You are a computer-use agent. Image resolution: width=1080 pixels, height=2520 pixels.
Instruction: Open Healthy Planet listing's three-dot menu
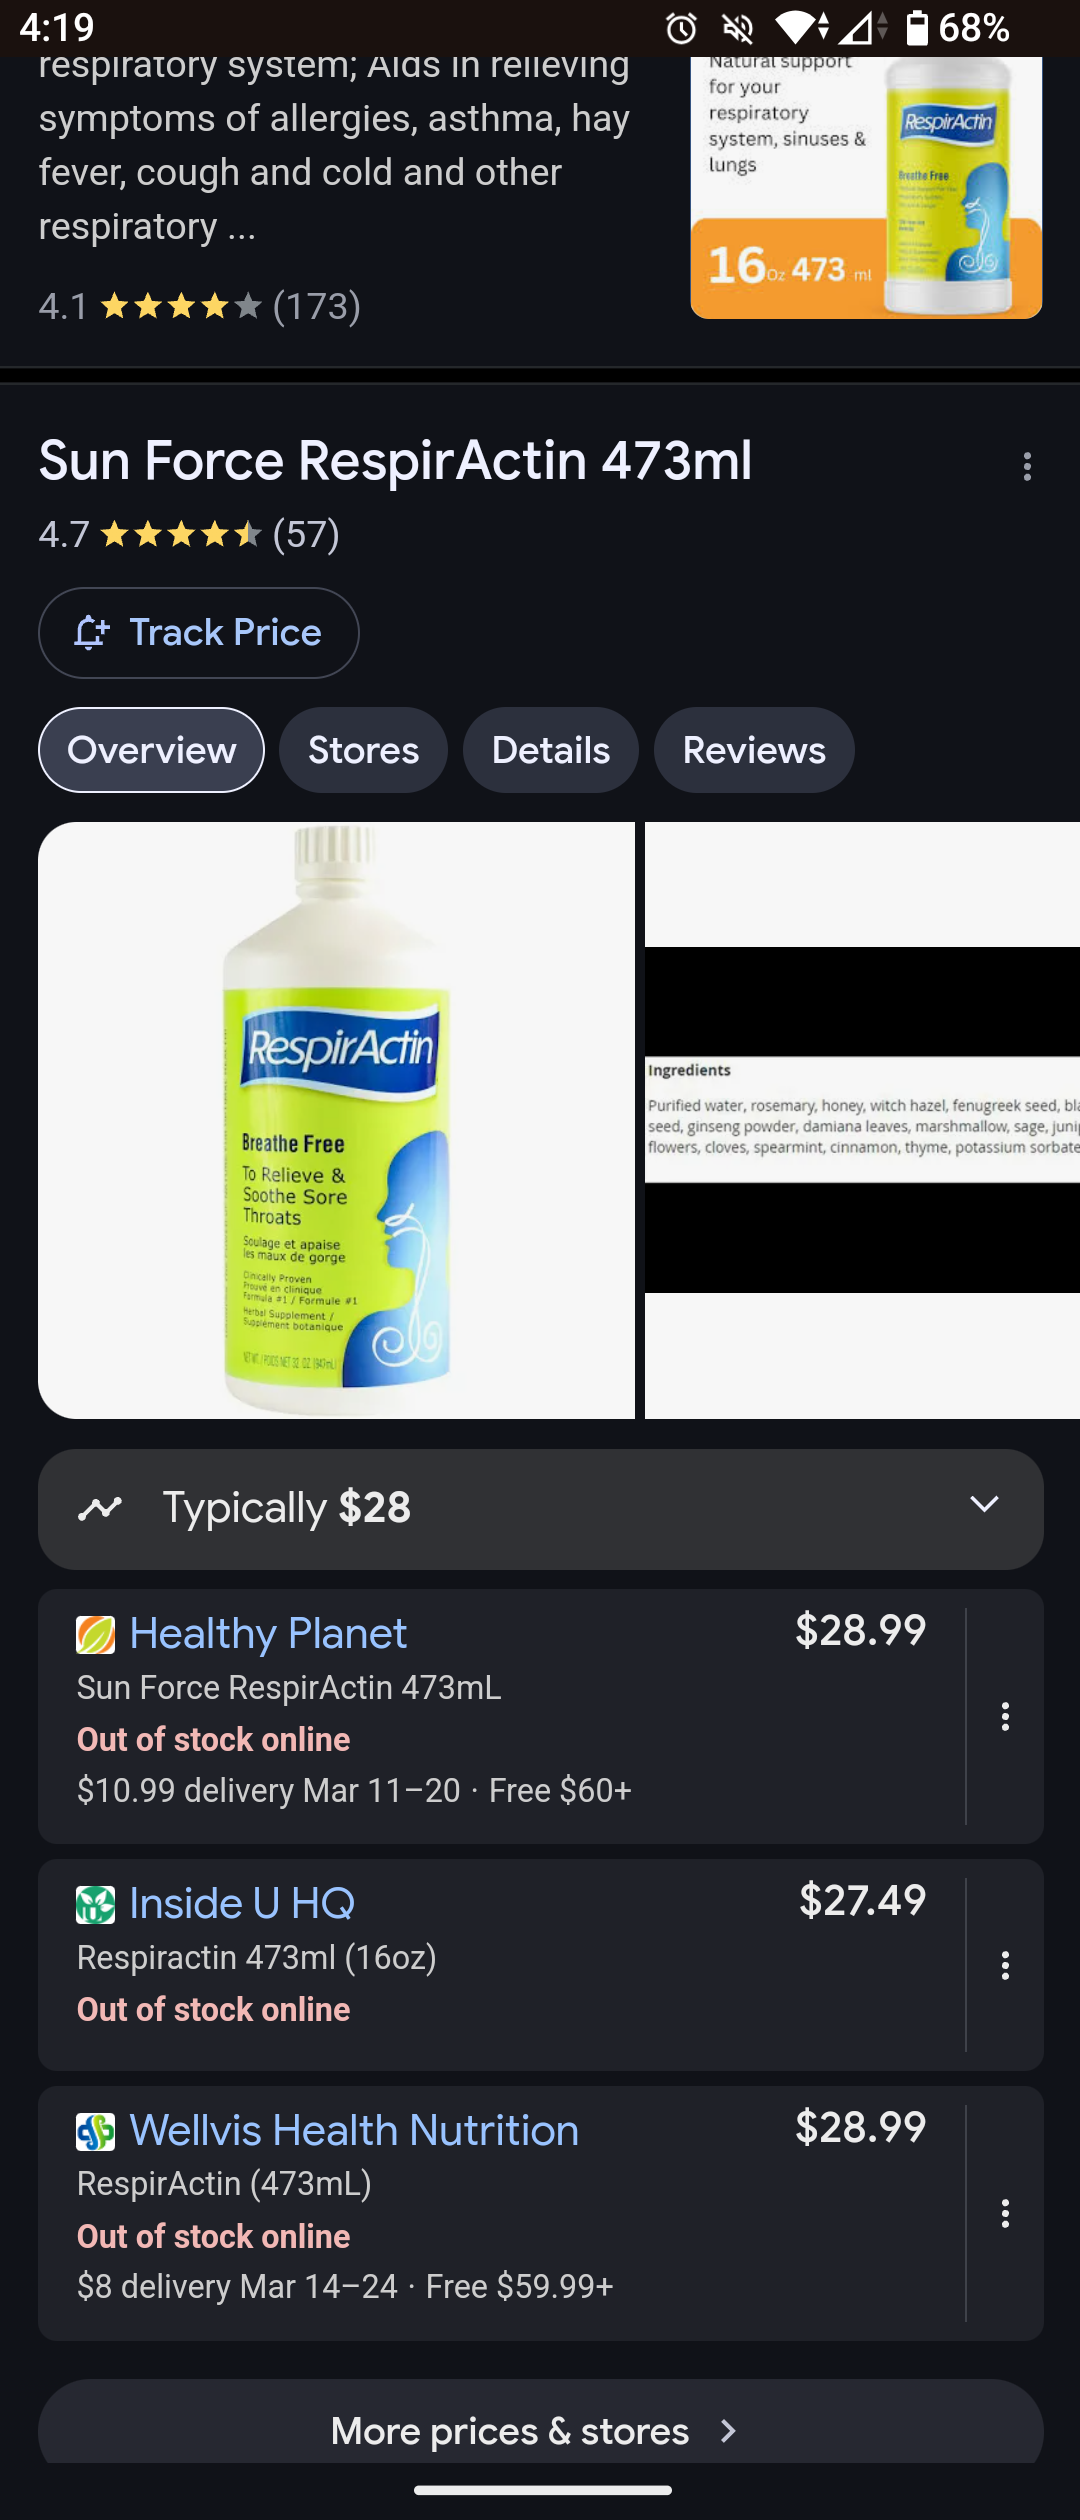tap(1005, 1716)
